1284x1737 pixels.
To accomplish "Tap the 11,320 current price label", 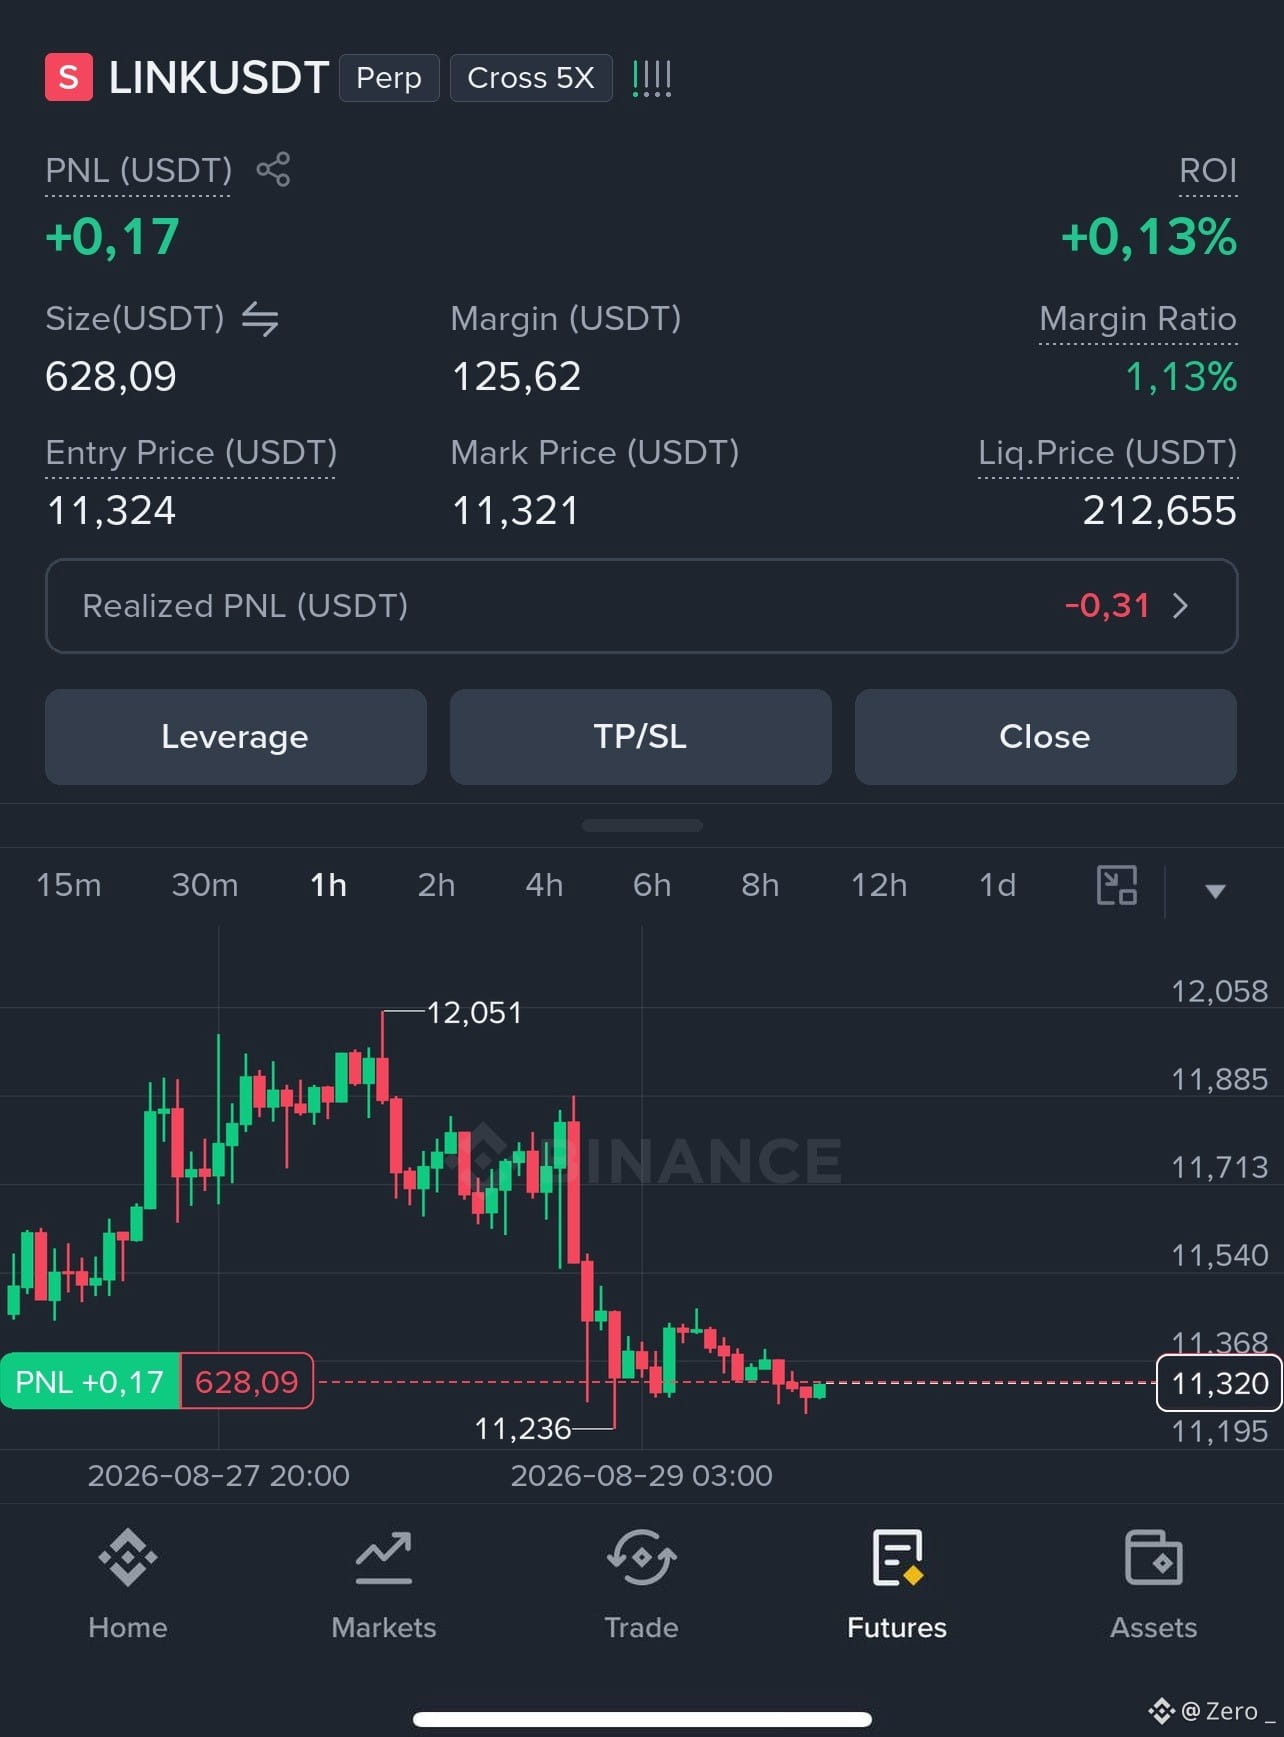I will click(1219, 1383).
